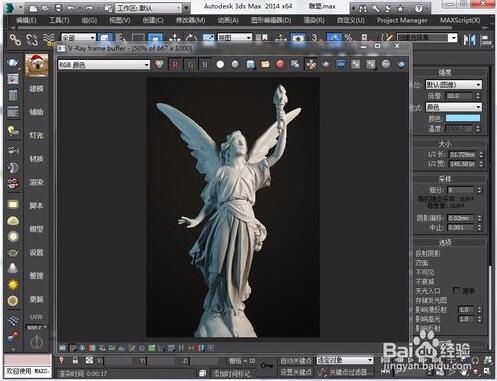
Task: Click the Unlink Selection broken-chain icon
Action: click(32, 39)
